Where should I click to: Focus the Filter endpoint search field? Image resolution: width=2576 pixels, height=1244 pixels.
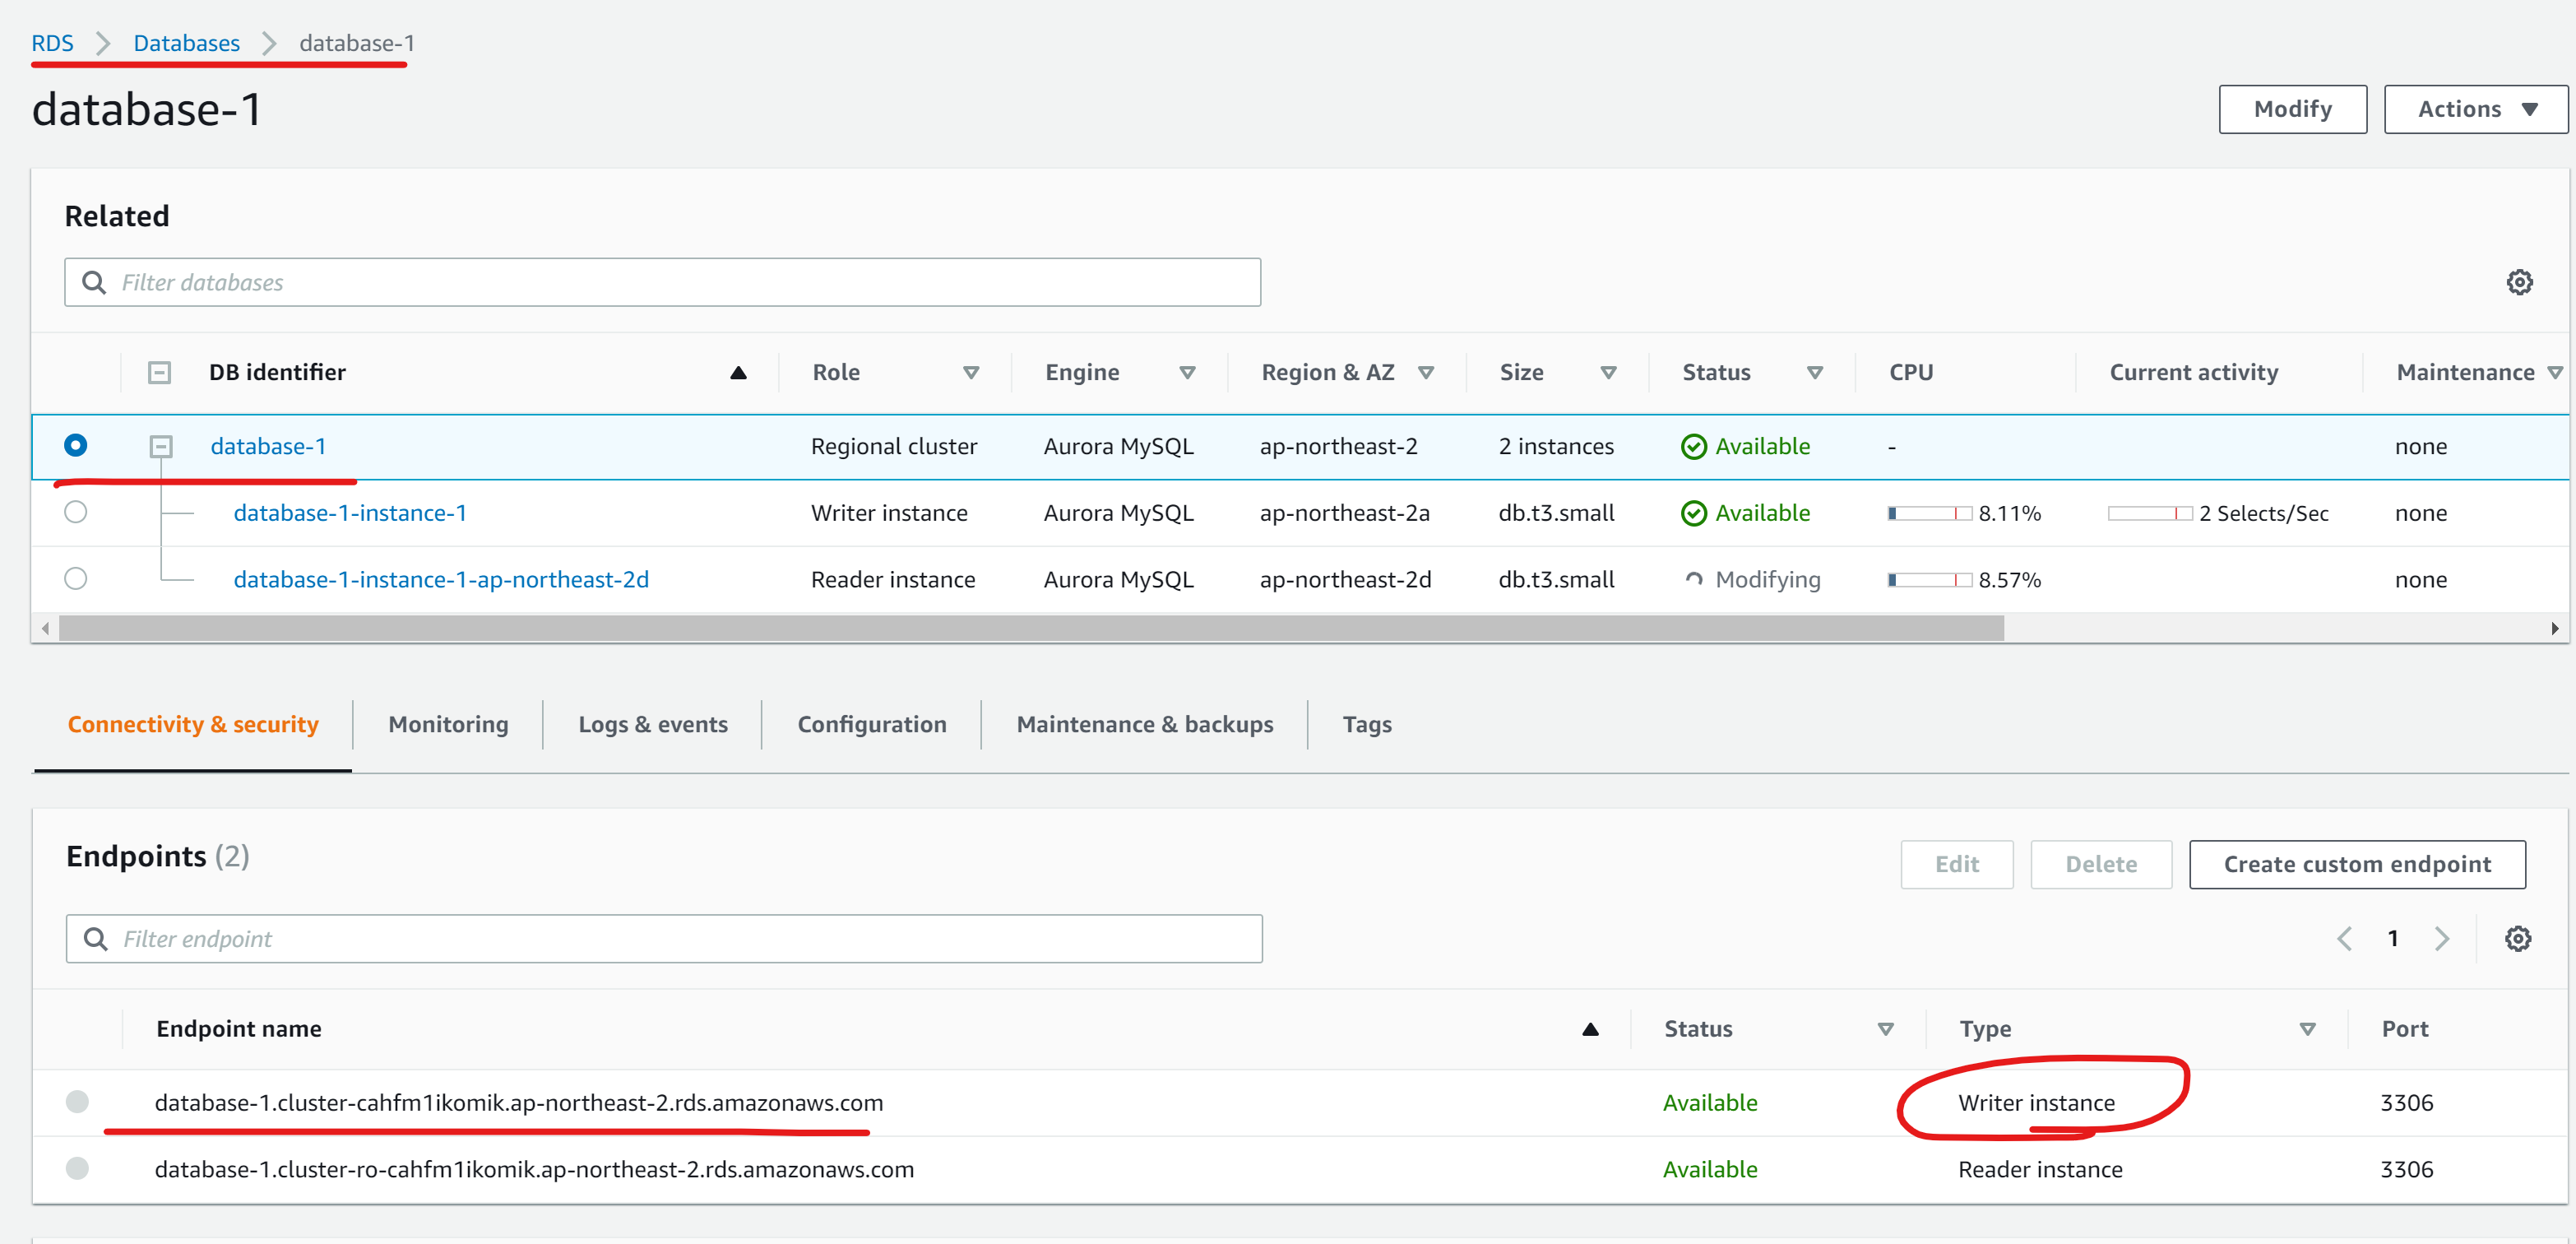click(664, 938)
